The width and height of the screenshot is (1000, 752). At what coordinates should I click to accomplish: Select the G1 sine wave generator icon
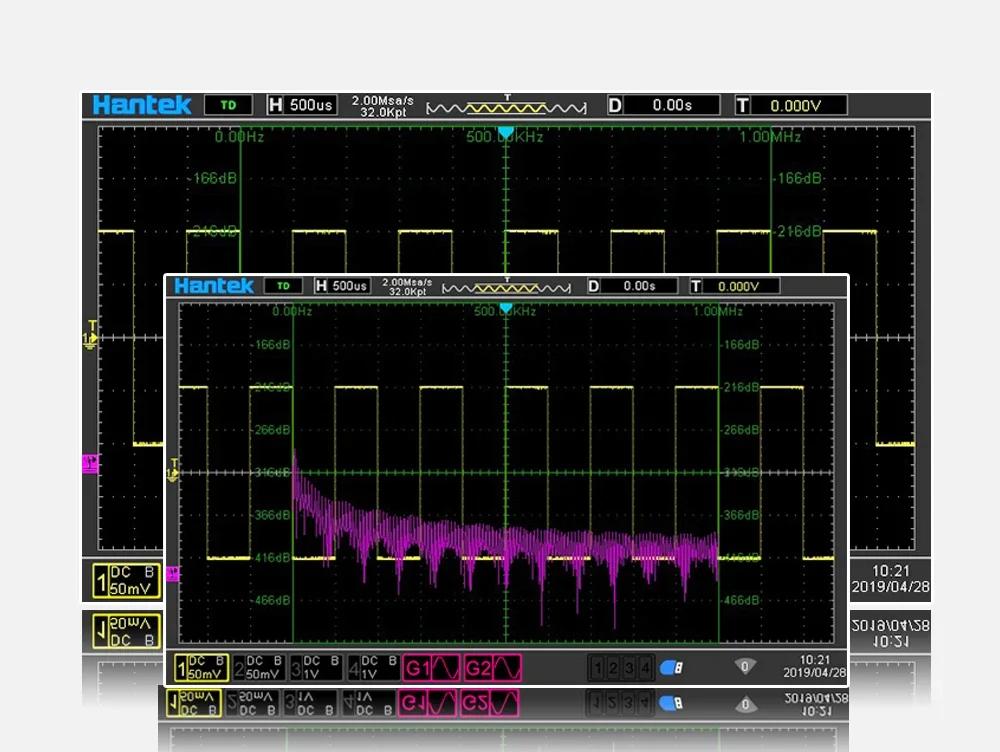point(430,666)
